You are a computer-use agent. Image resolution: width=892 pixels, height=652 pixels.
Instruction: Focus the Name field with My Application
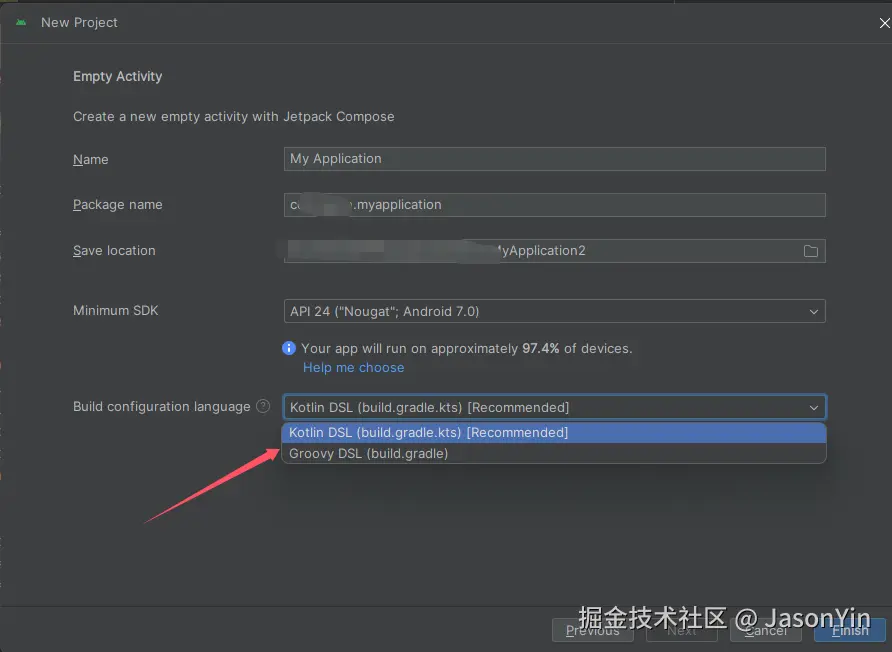tap(555, 159)
